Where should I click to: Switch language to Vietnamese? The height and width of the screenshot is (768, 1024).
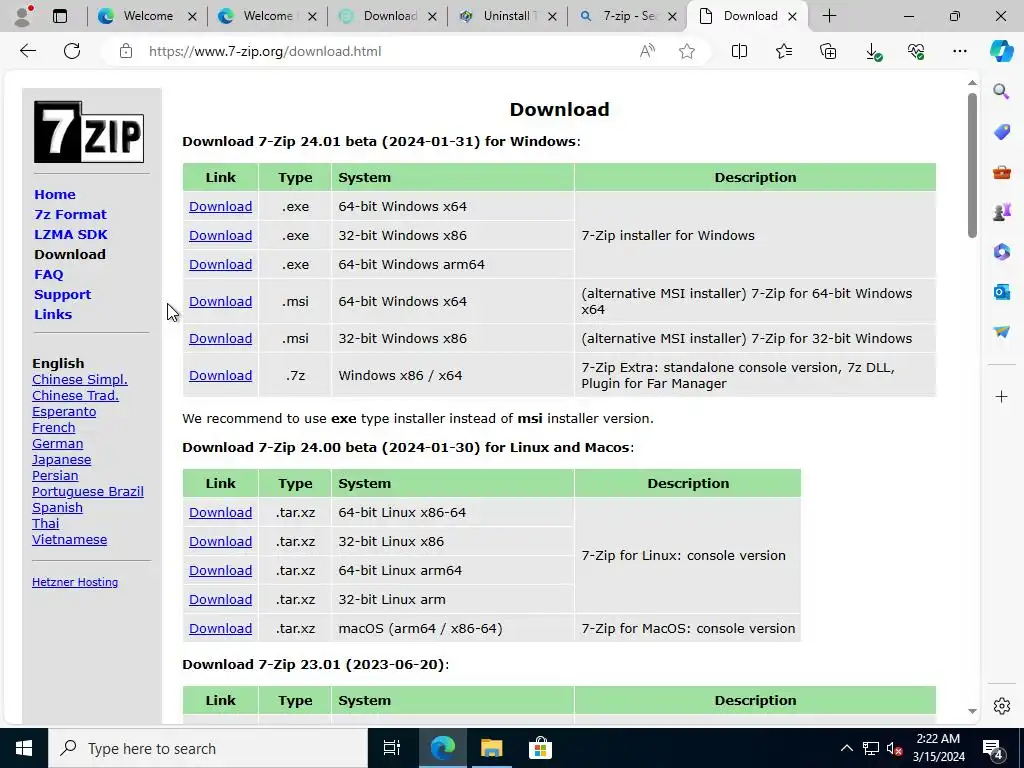[x=69, y=539]
